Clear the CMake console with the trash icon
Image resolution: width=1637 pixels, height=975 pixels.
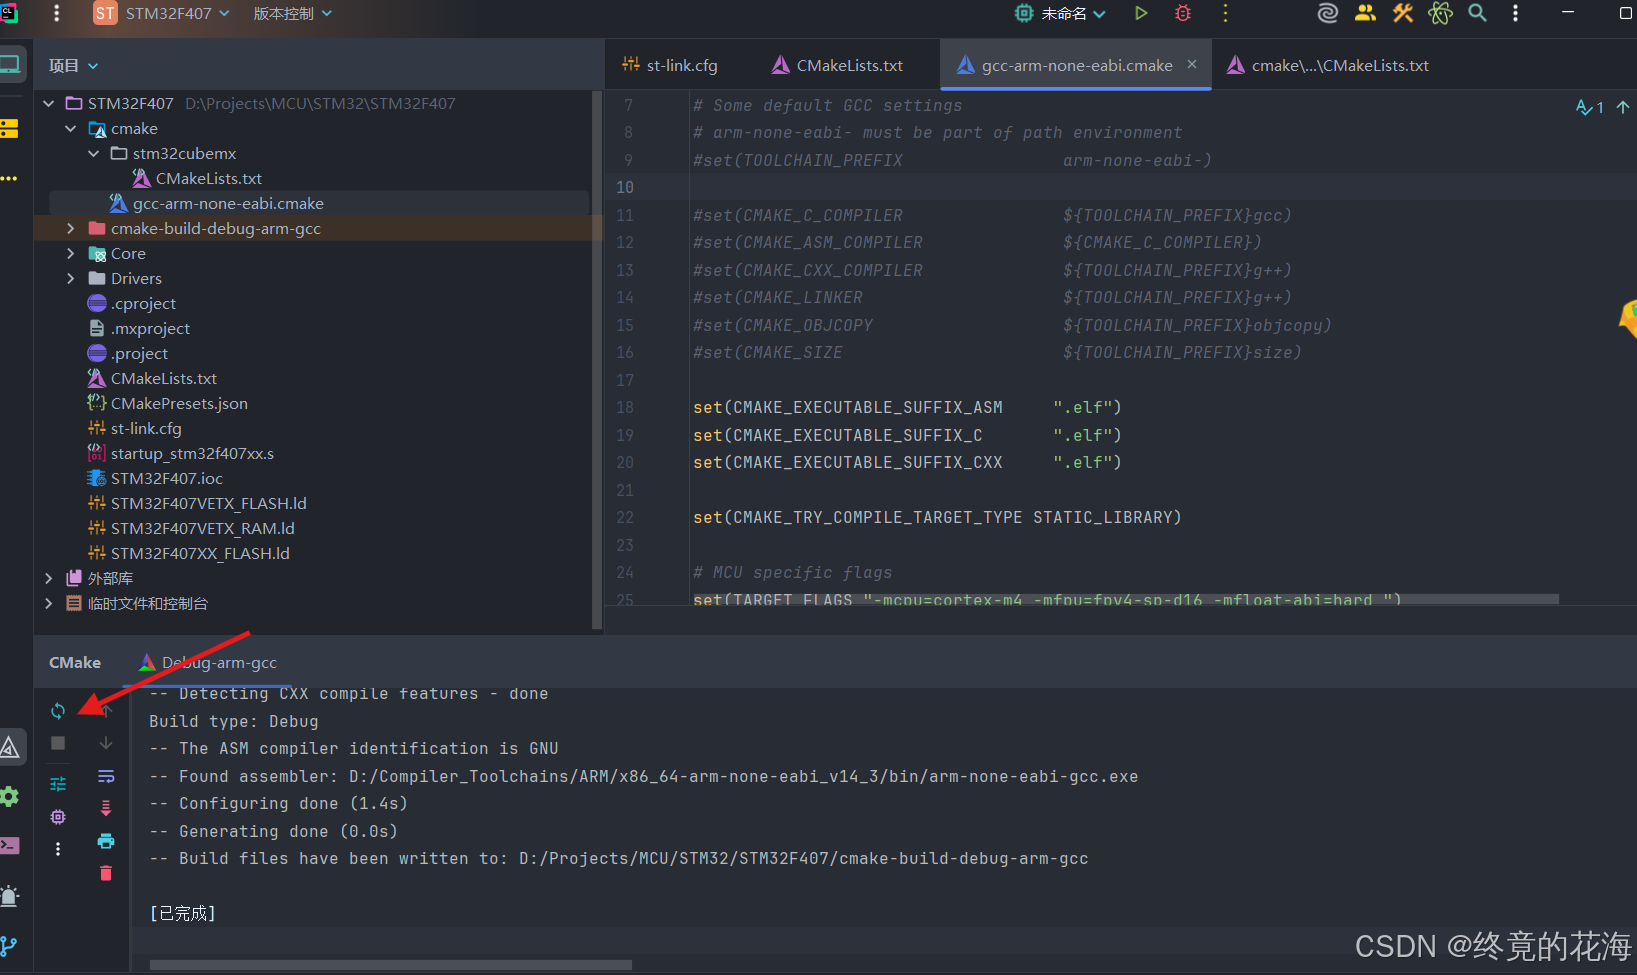tap(106, 874)
